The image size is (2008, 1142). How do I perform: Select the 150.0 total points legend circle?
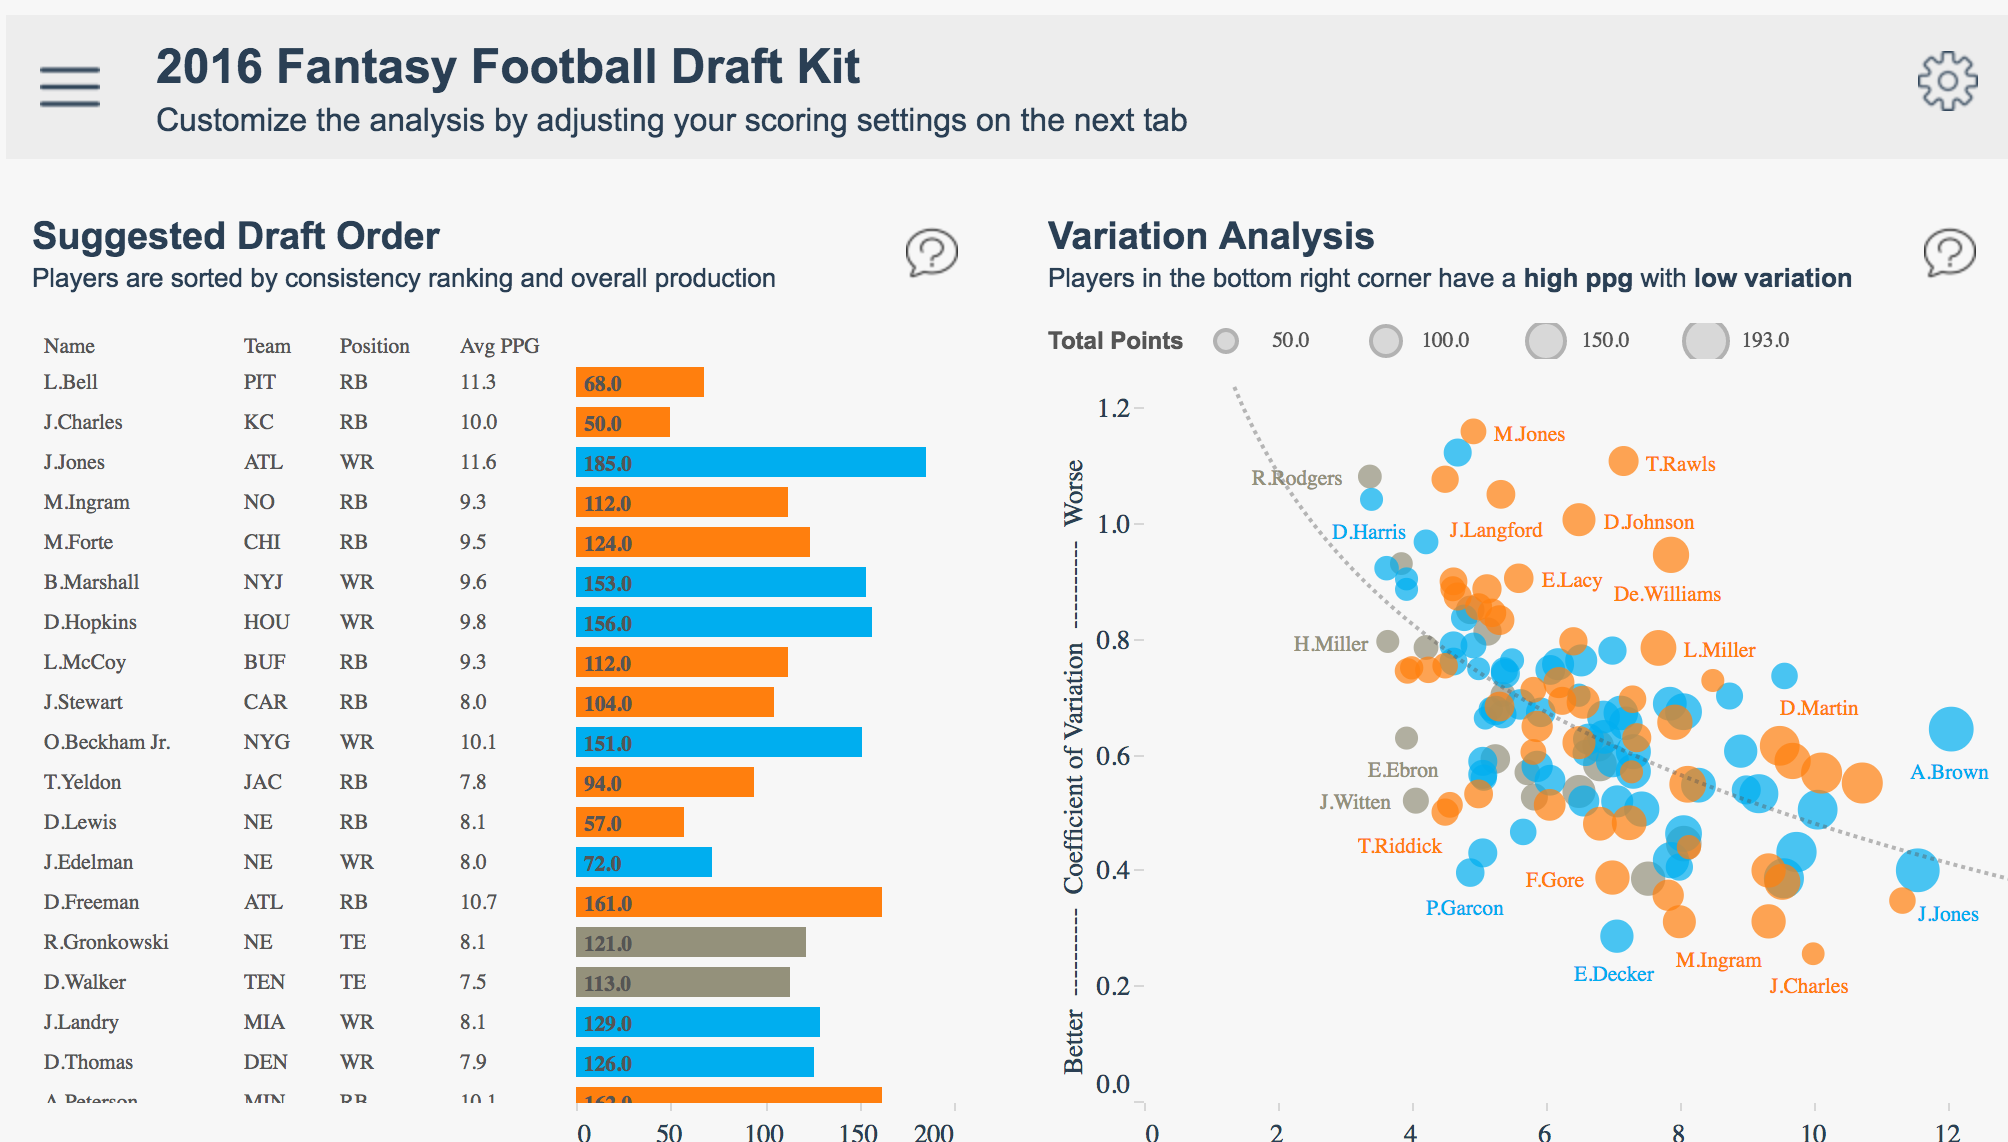[1545, 341]
